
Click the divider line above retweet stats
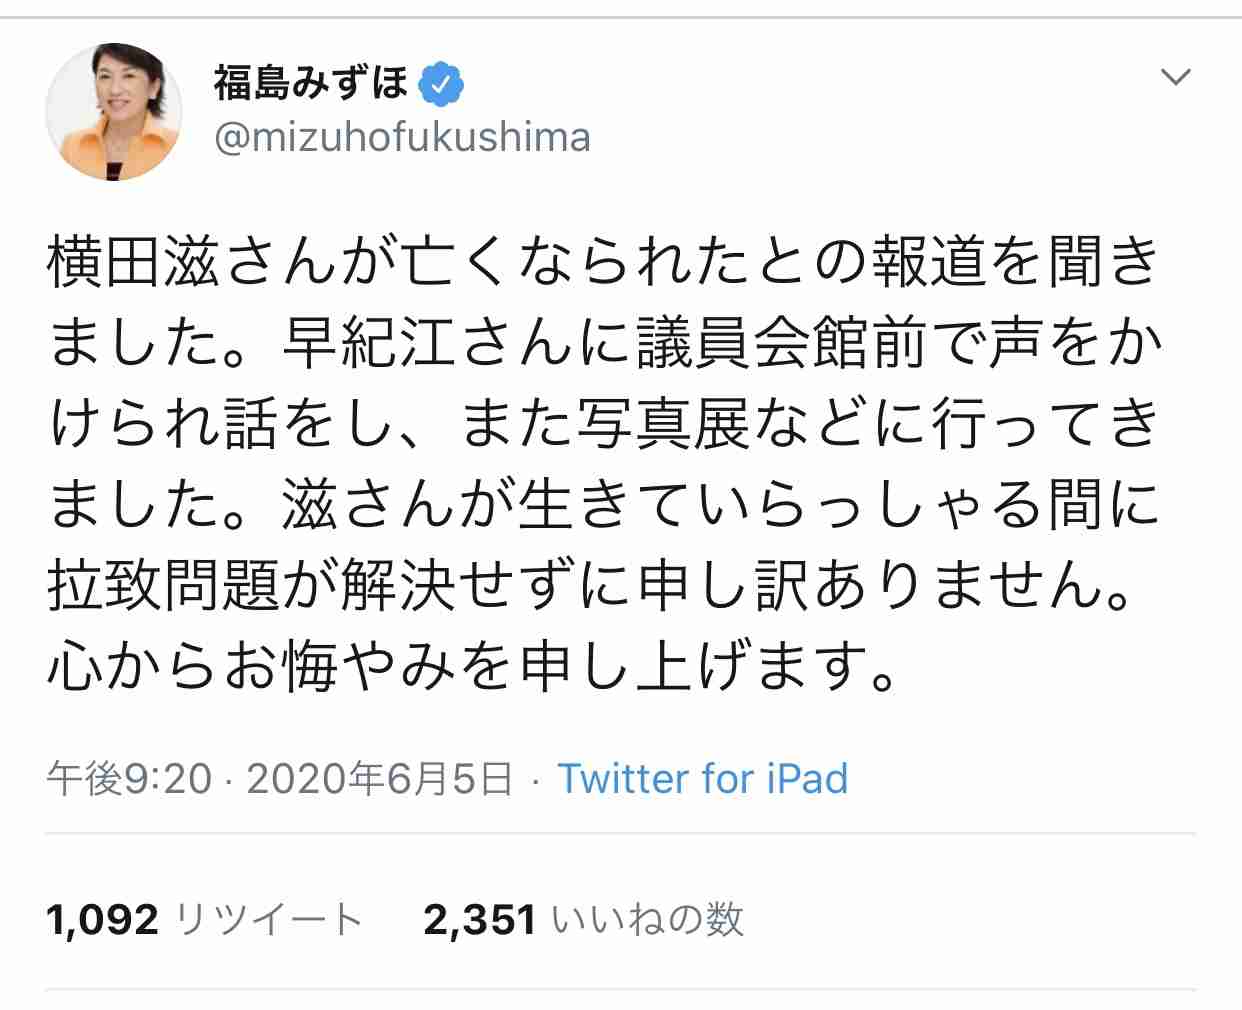click(x=621, y=833)
